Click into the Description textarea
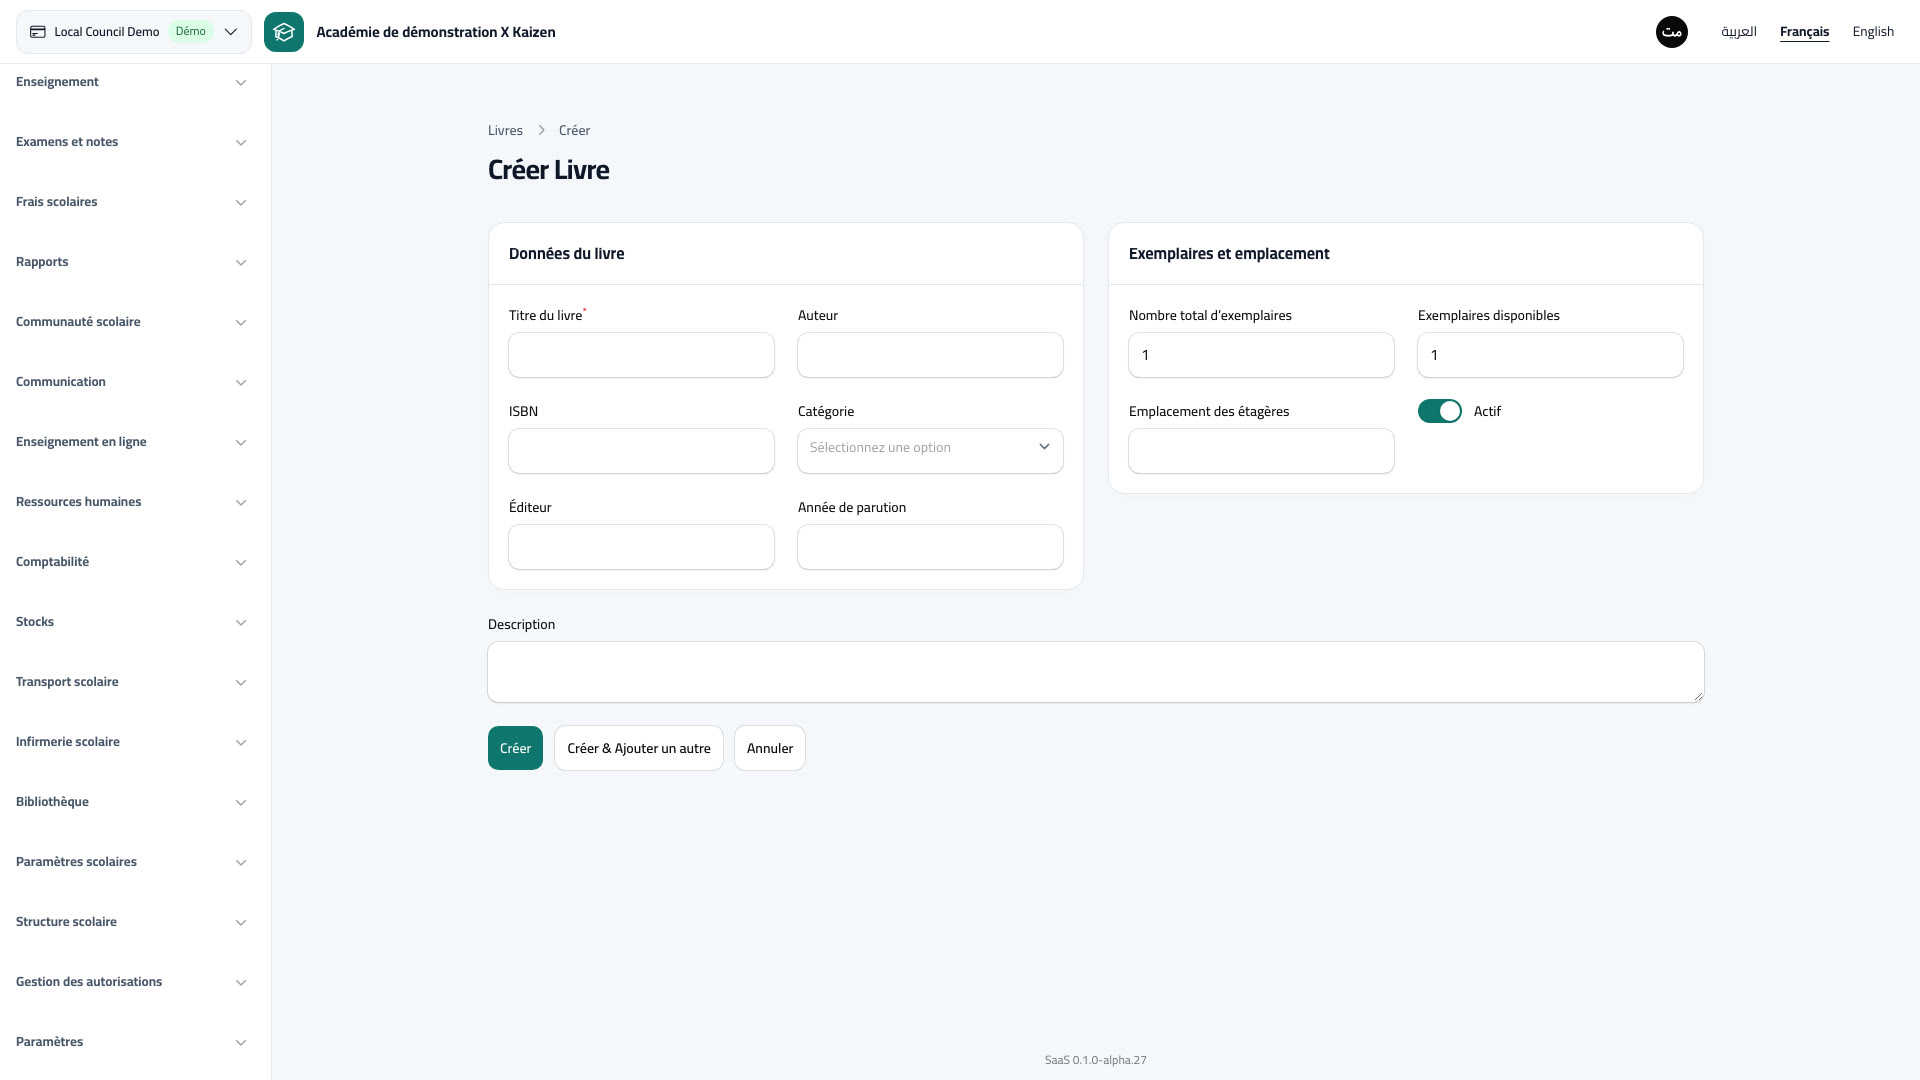This screenshot has width=1920, height=1080. tap(1096, 672)
